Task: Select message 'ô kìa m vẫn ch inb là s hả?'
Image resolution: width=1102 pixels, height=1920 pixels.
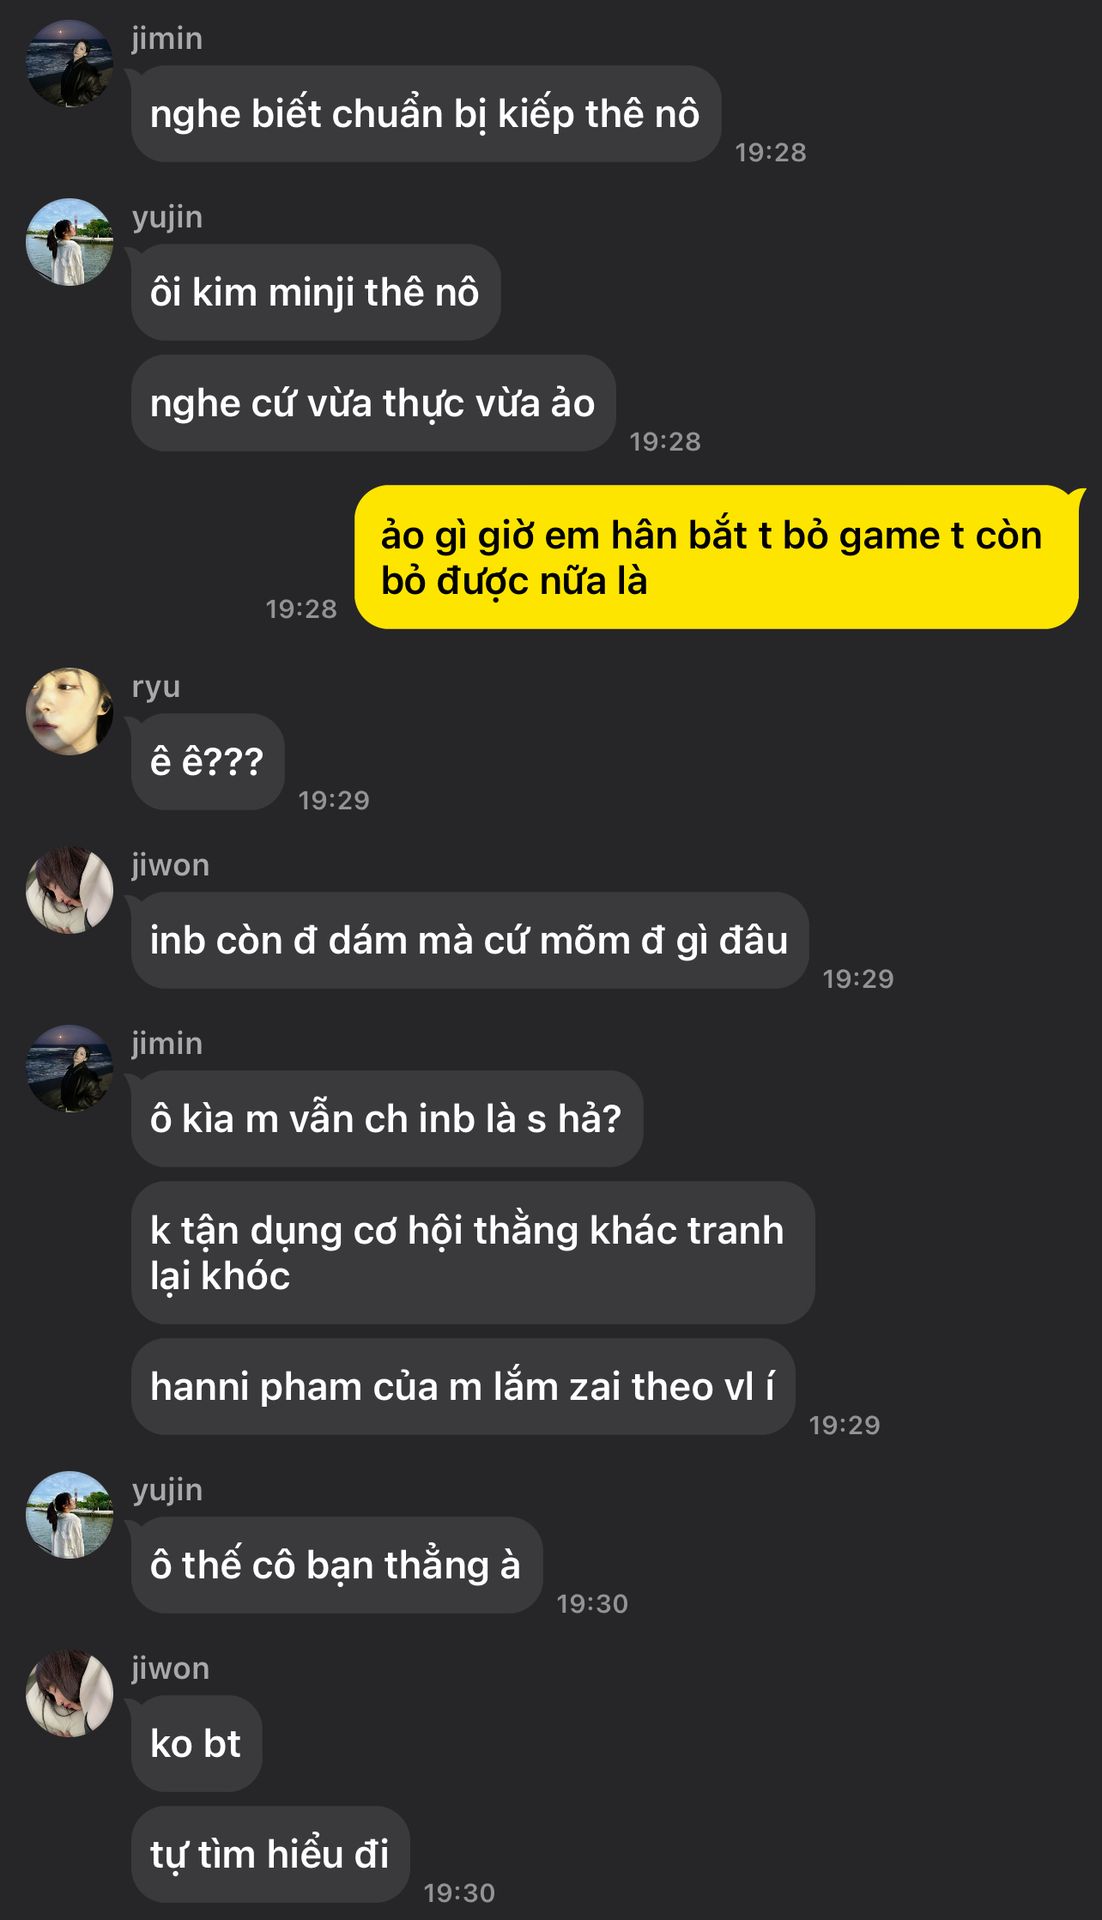Action: [x=387, y=1118]
